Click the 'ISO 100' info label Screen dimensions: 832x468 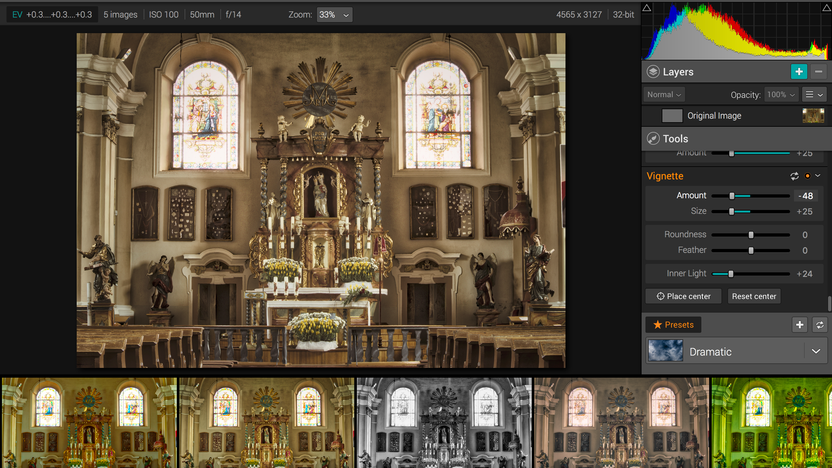[x=163, y=15]
